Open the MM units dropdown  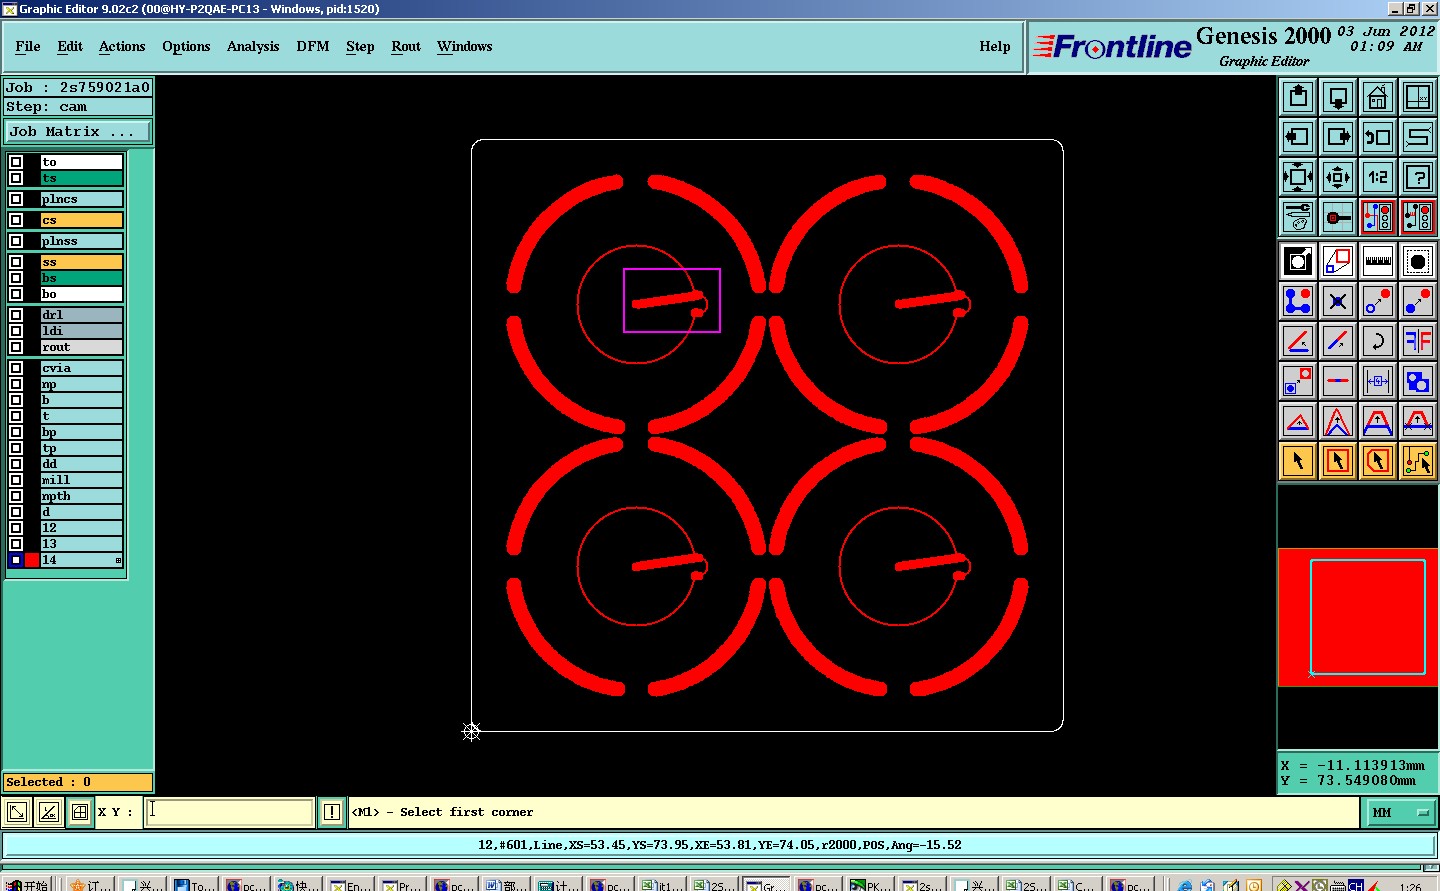[1400, 813]
